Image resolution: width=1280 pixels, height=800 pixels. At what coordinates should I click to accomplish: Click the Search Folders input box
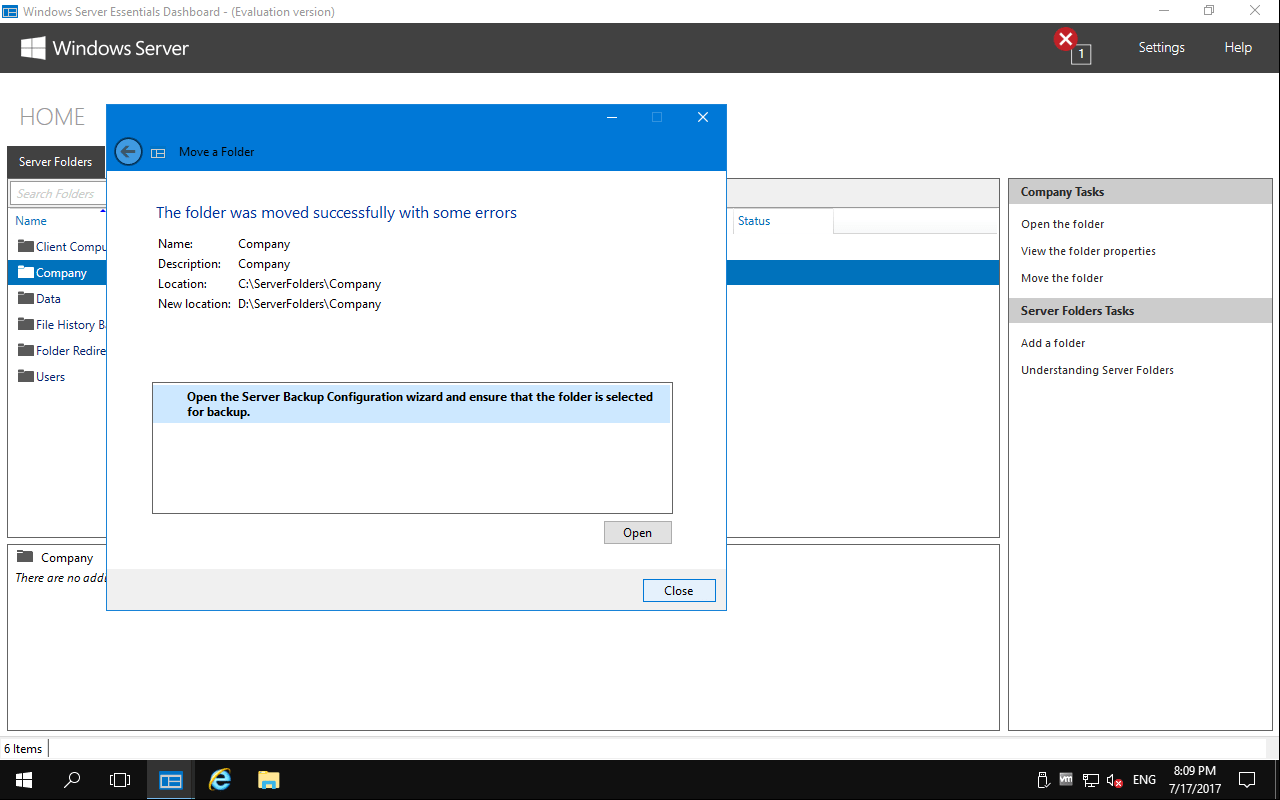[58, 193]
